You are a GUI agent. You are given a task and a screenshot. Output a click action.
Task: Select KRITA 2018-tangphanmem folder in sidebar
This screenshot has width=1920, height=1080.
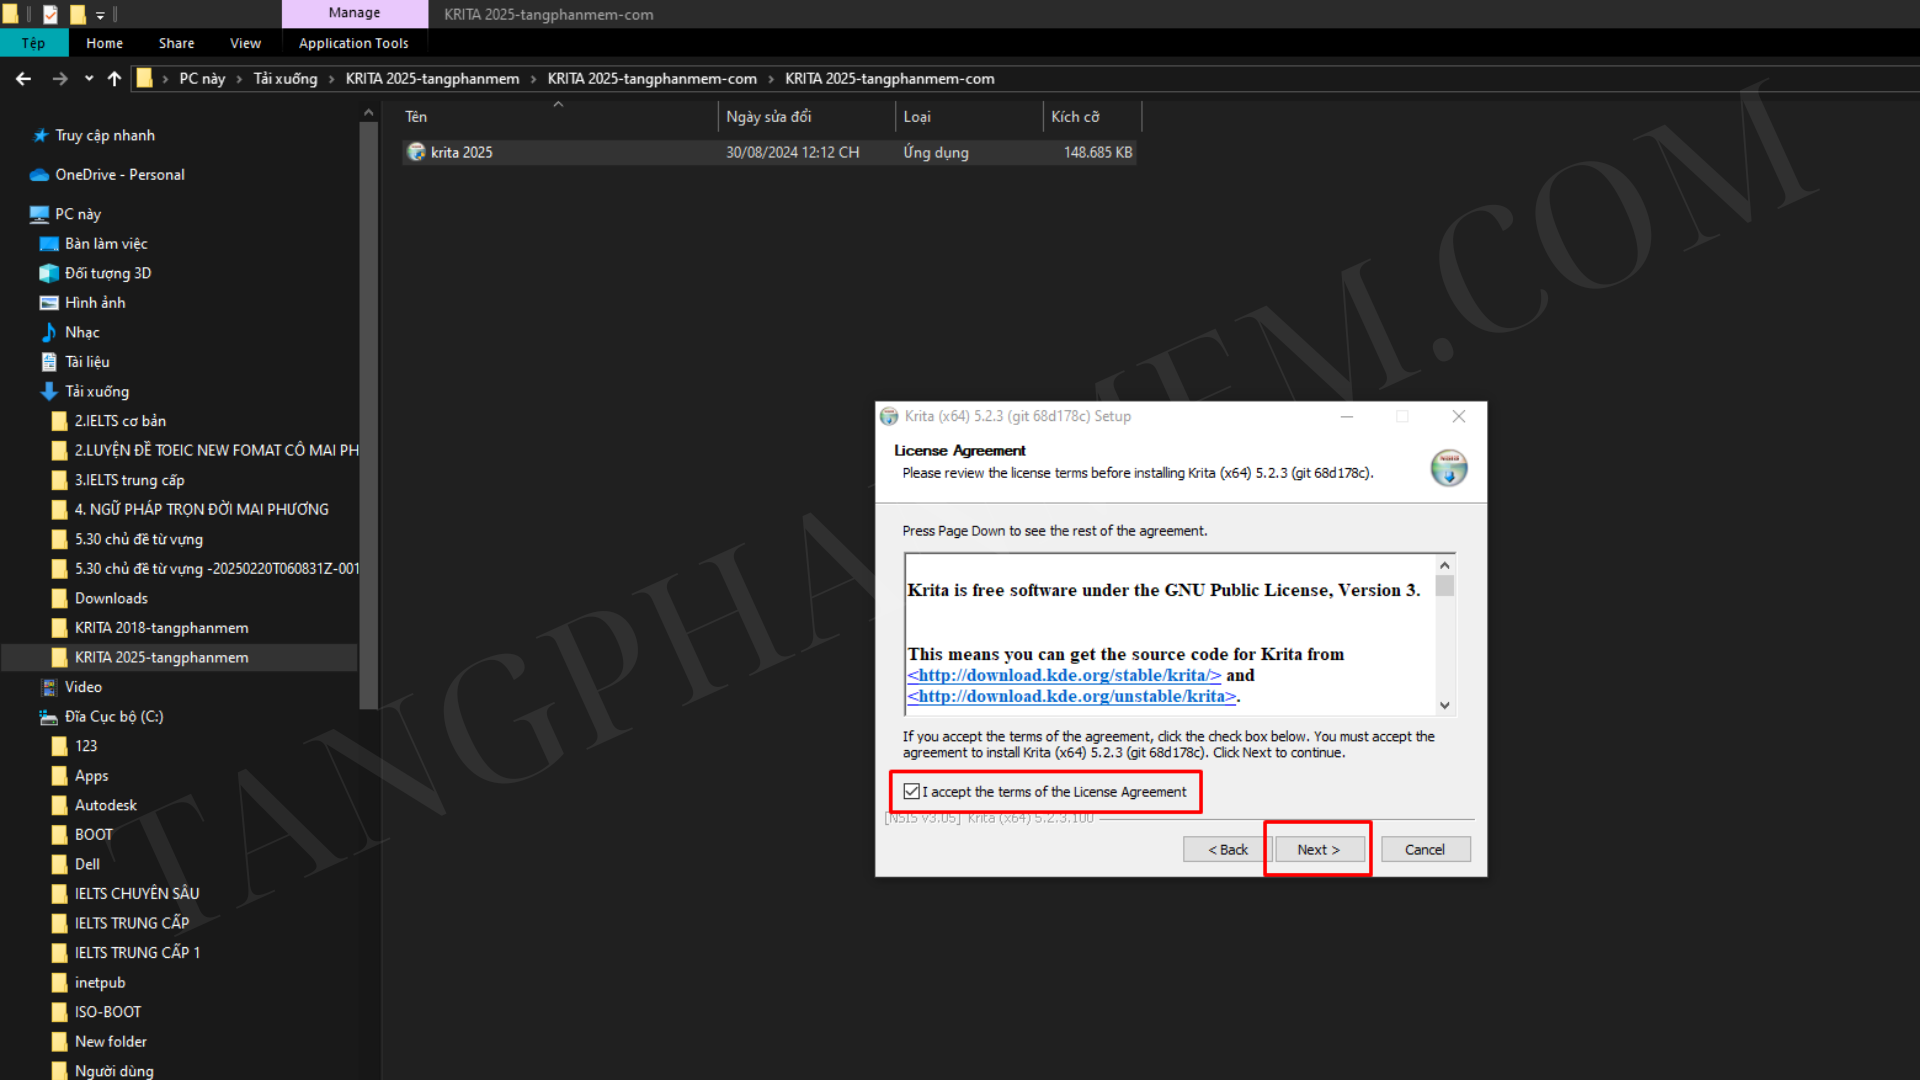[x=161, y=628]
